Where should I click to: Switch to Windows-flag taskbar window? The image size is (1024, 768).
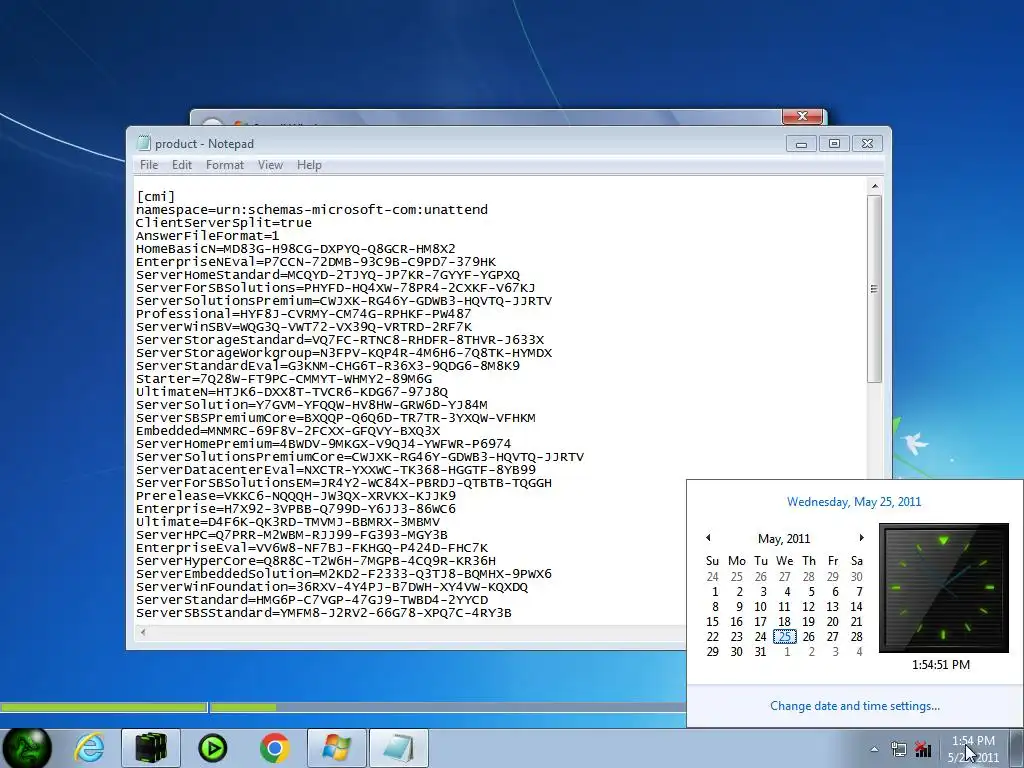click(x=336, y=748)
